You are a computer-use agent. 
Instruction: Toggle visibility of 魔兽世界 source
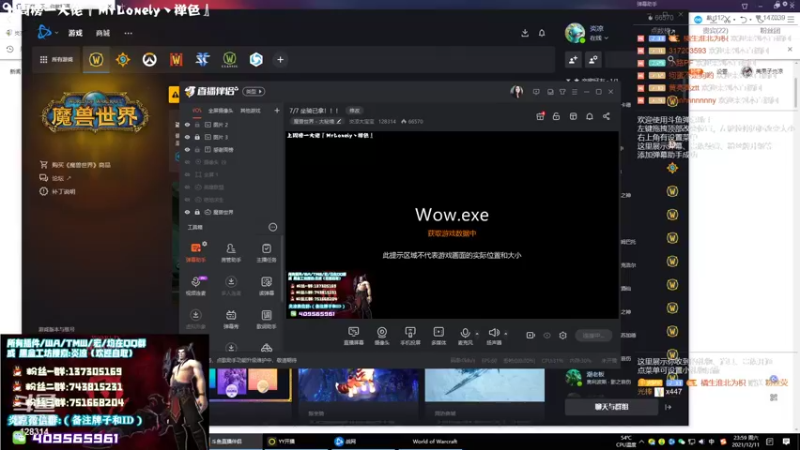(187, 212)
